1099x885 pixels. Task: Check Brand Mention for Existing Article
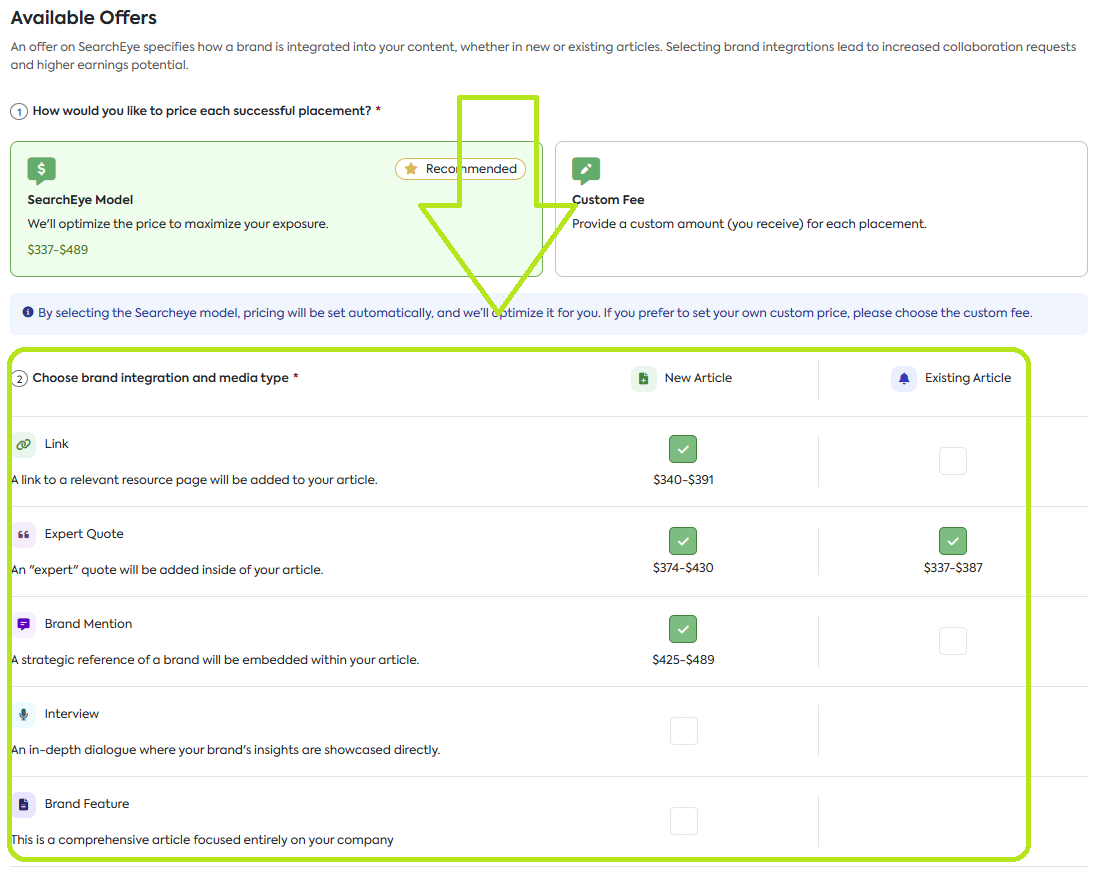[953, 641]
